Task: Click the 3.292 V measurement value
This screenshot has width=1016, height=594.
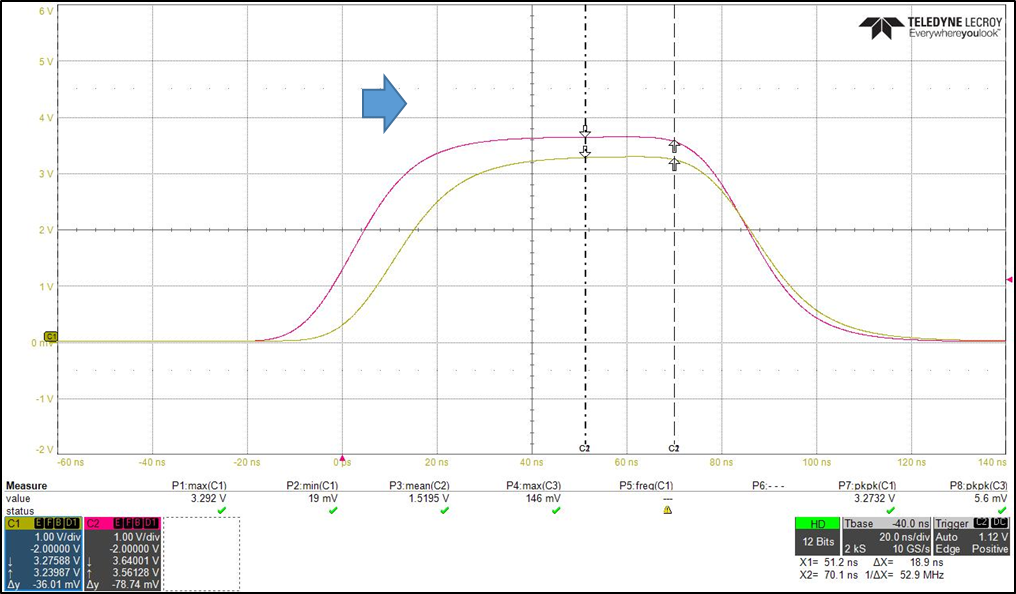Action: pyautogui.click(x=211, y=499)
